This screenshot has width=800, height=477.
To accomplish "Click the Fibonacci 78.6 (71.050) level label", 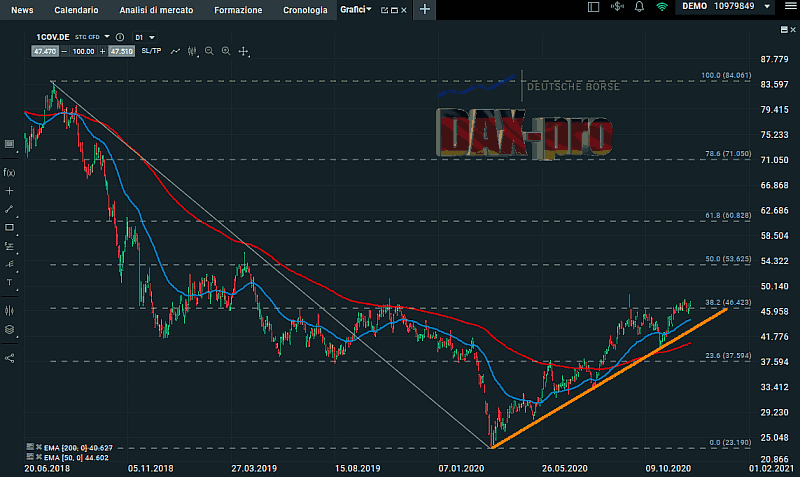I will (728, 154).
